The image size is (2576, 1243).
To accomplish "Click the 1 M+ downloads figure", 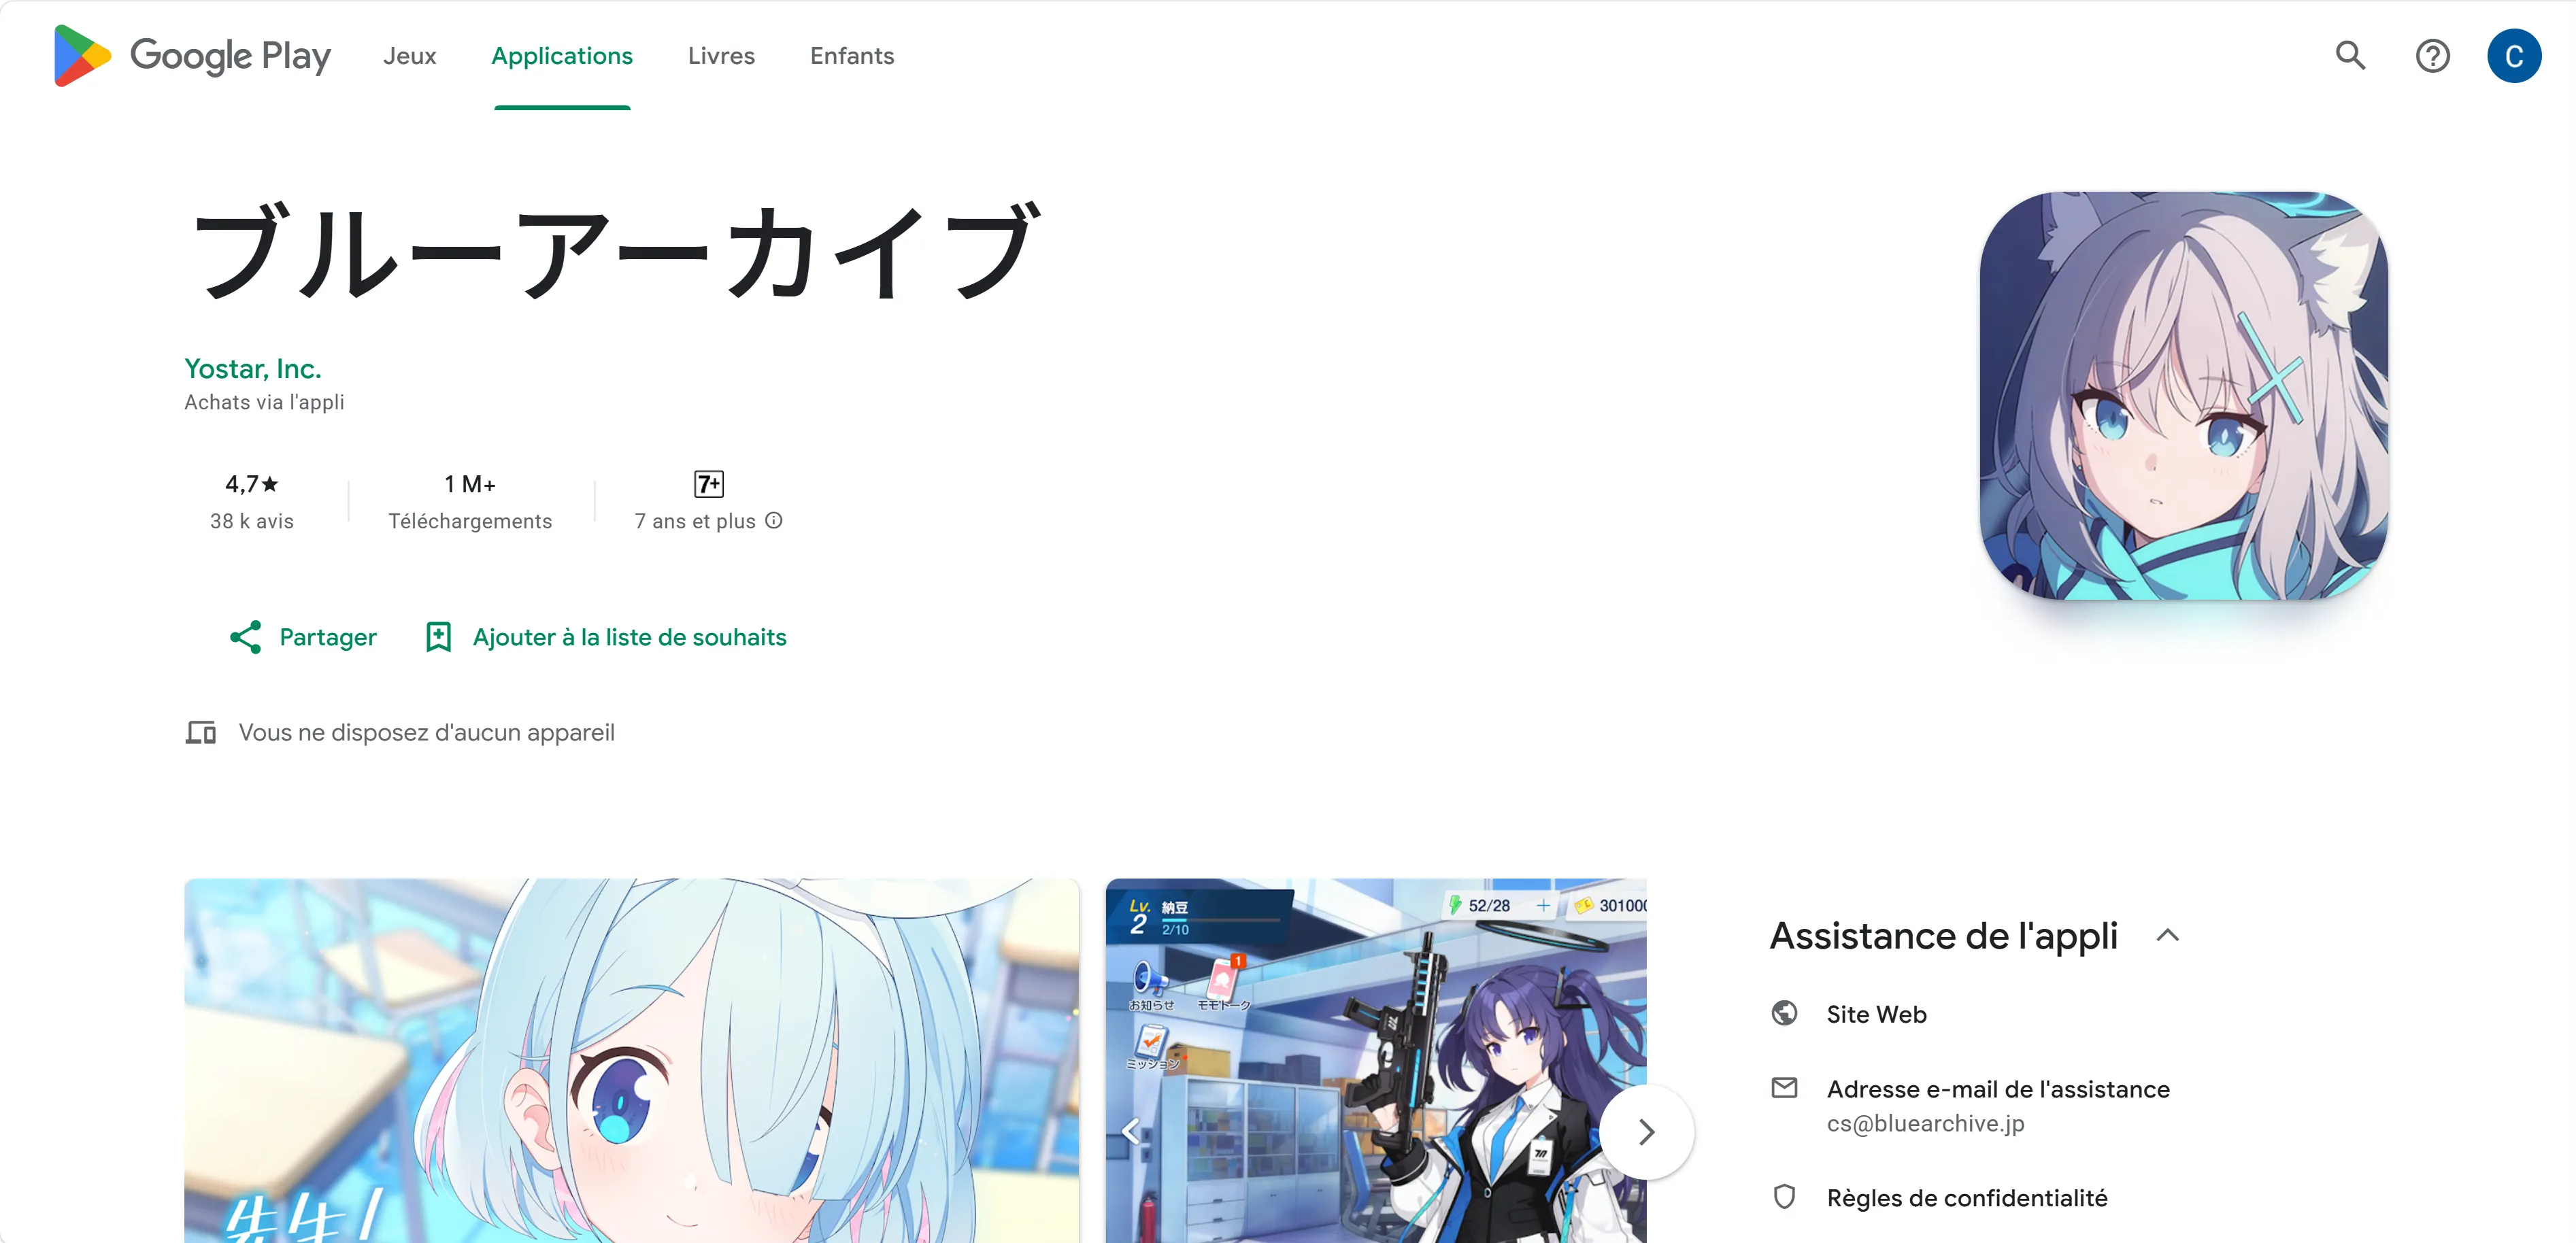I will point(470,485).
